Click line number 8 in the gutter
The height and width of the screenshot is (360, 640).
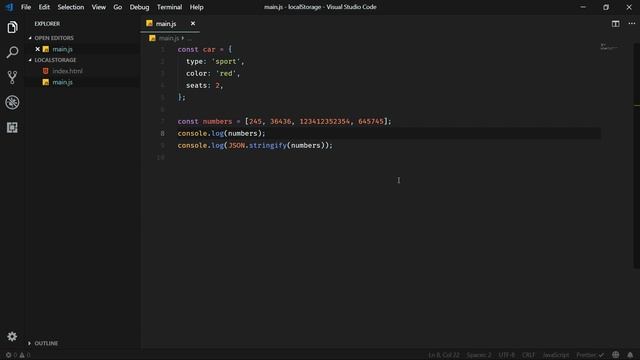pyautogui.click(x=162, y=133)
